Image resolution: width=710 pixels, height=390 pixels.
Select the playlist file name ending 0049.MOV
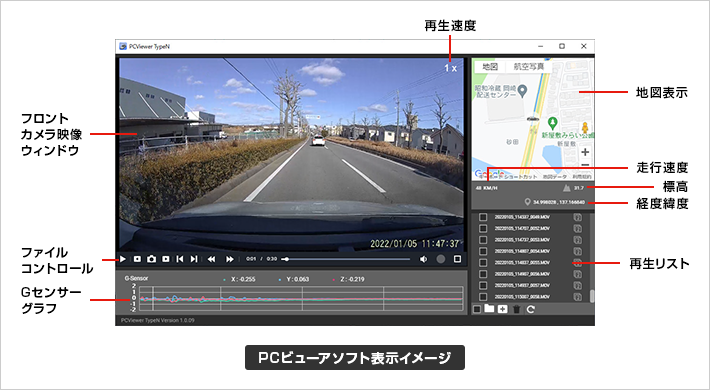click(522, 217)
